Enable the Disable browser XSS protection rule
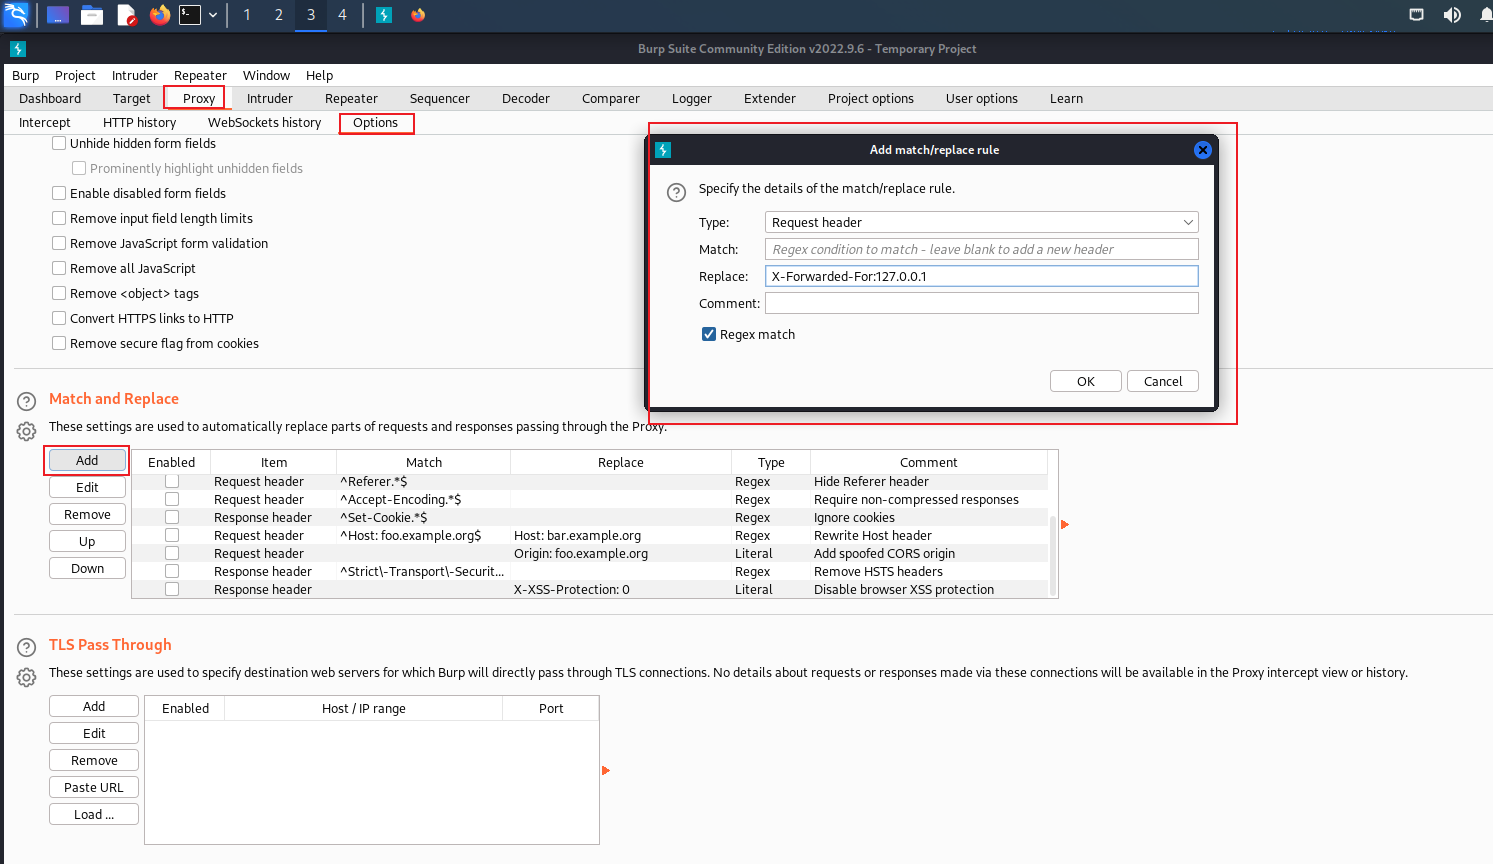The image size is (1493, 864). (172, 589)
